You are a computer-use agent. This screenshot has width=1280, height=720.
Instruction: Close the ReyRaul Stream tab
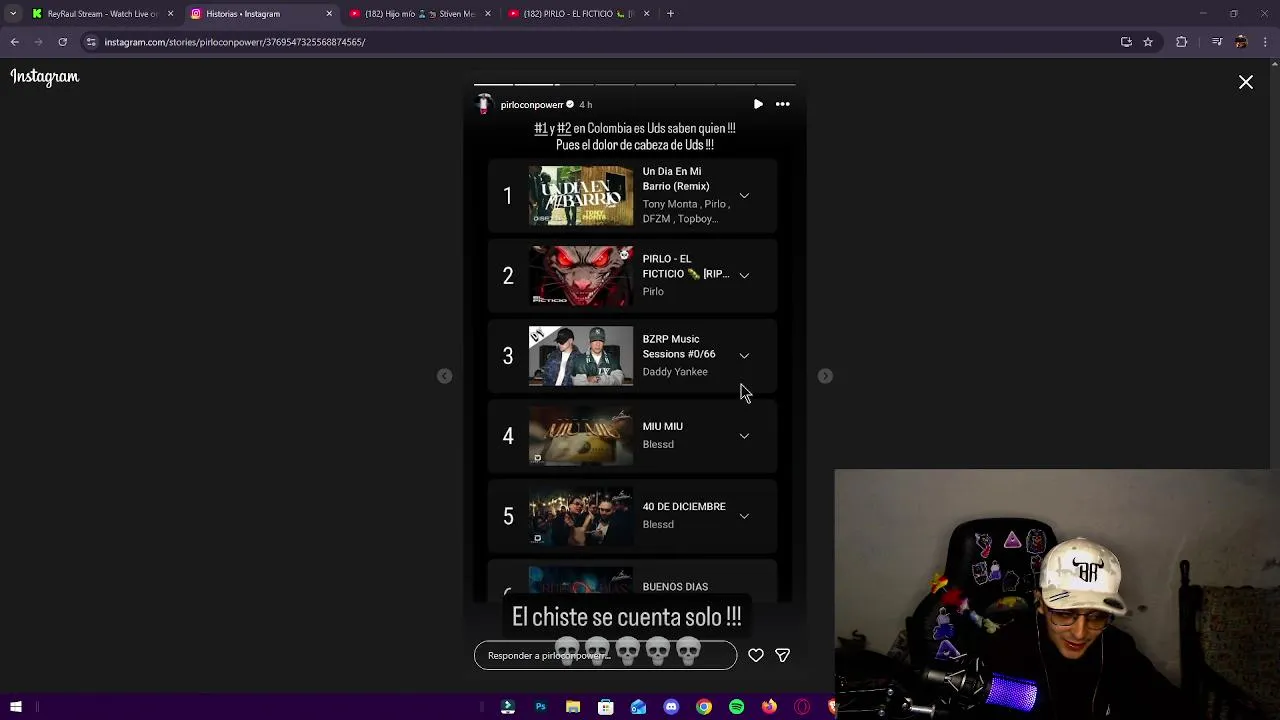click(170, 14)
